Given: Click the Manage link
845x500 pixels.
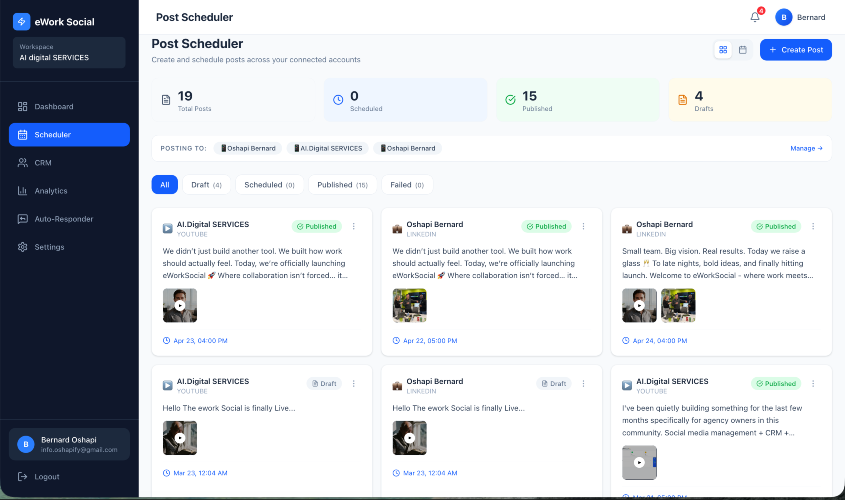Looking at the screenshot, I should (806, 148).
